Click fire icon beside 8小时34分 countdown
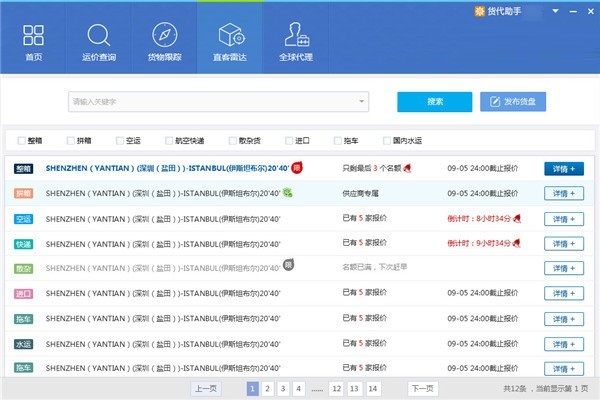The height and width of the screenshot is (400, 600). point(517,218)
